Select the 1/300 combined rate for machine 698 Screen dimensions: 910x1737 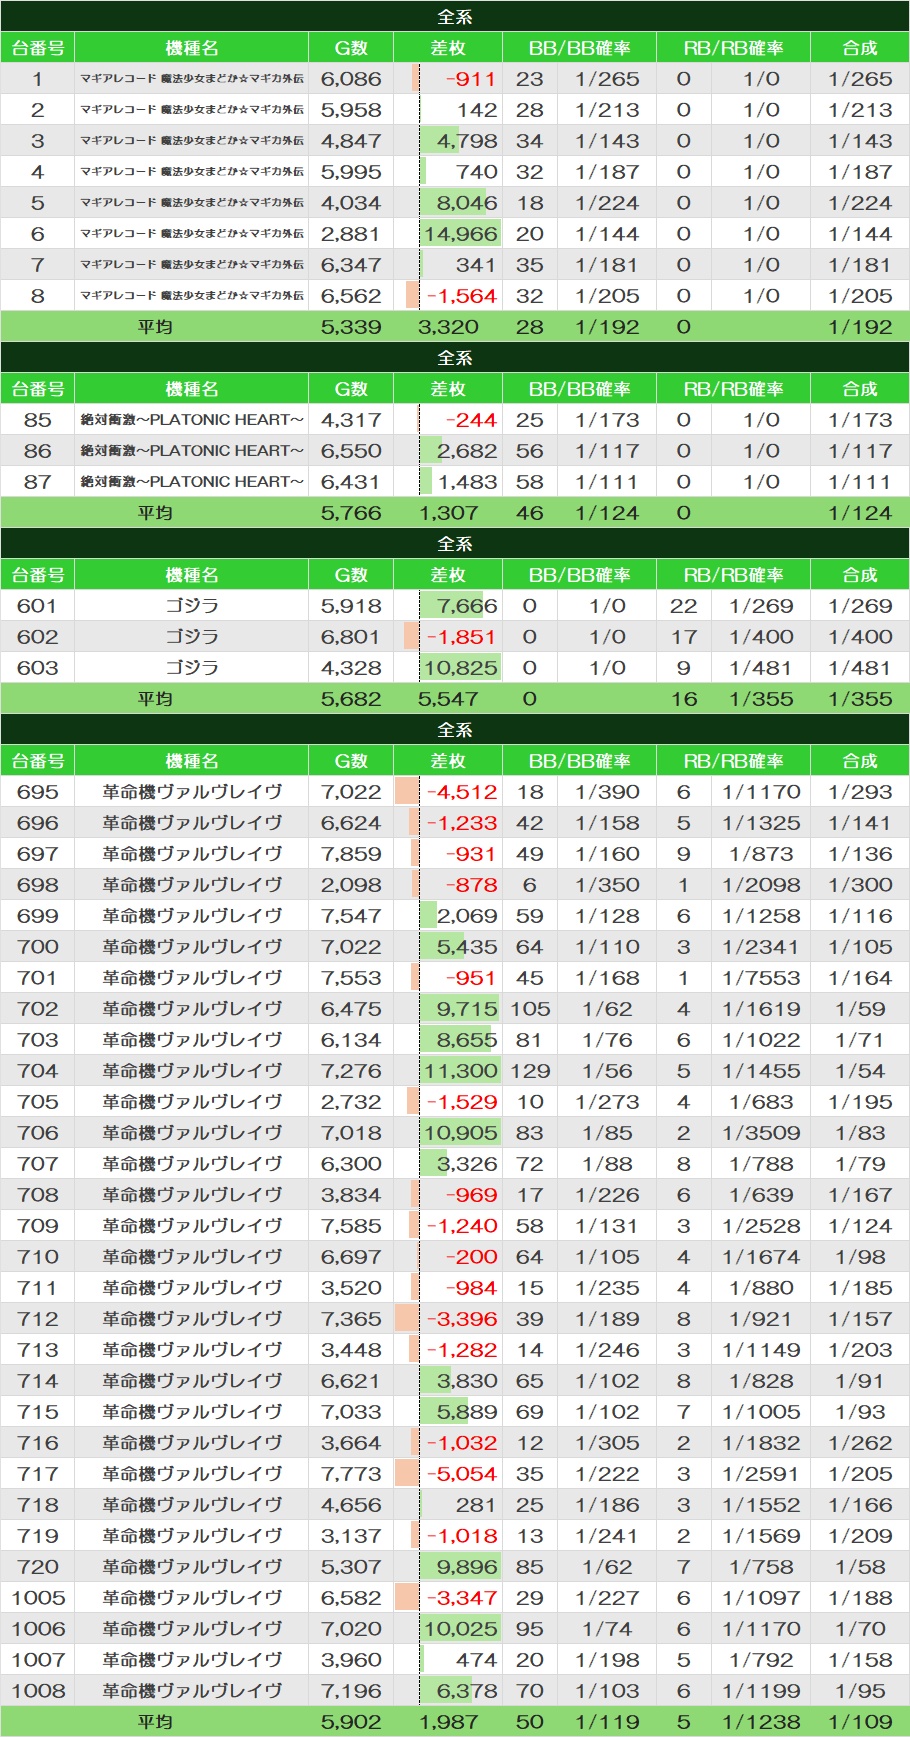pyautogui.click(x=860, y=885)
